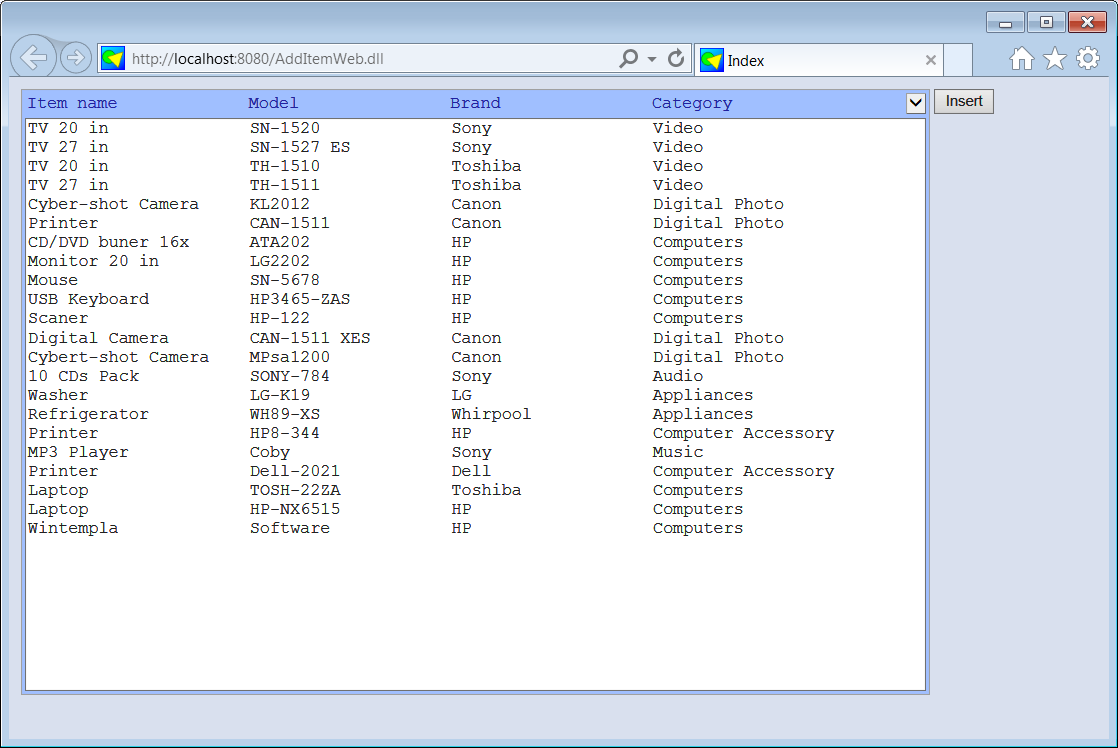Click the WH89-XS model cell

point(284,414)
